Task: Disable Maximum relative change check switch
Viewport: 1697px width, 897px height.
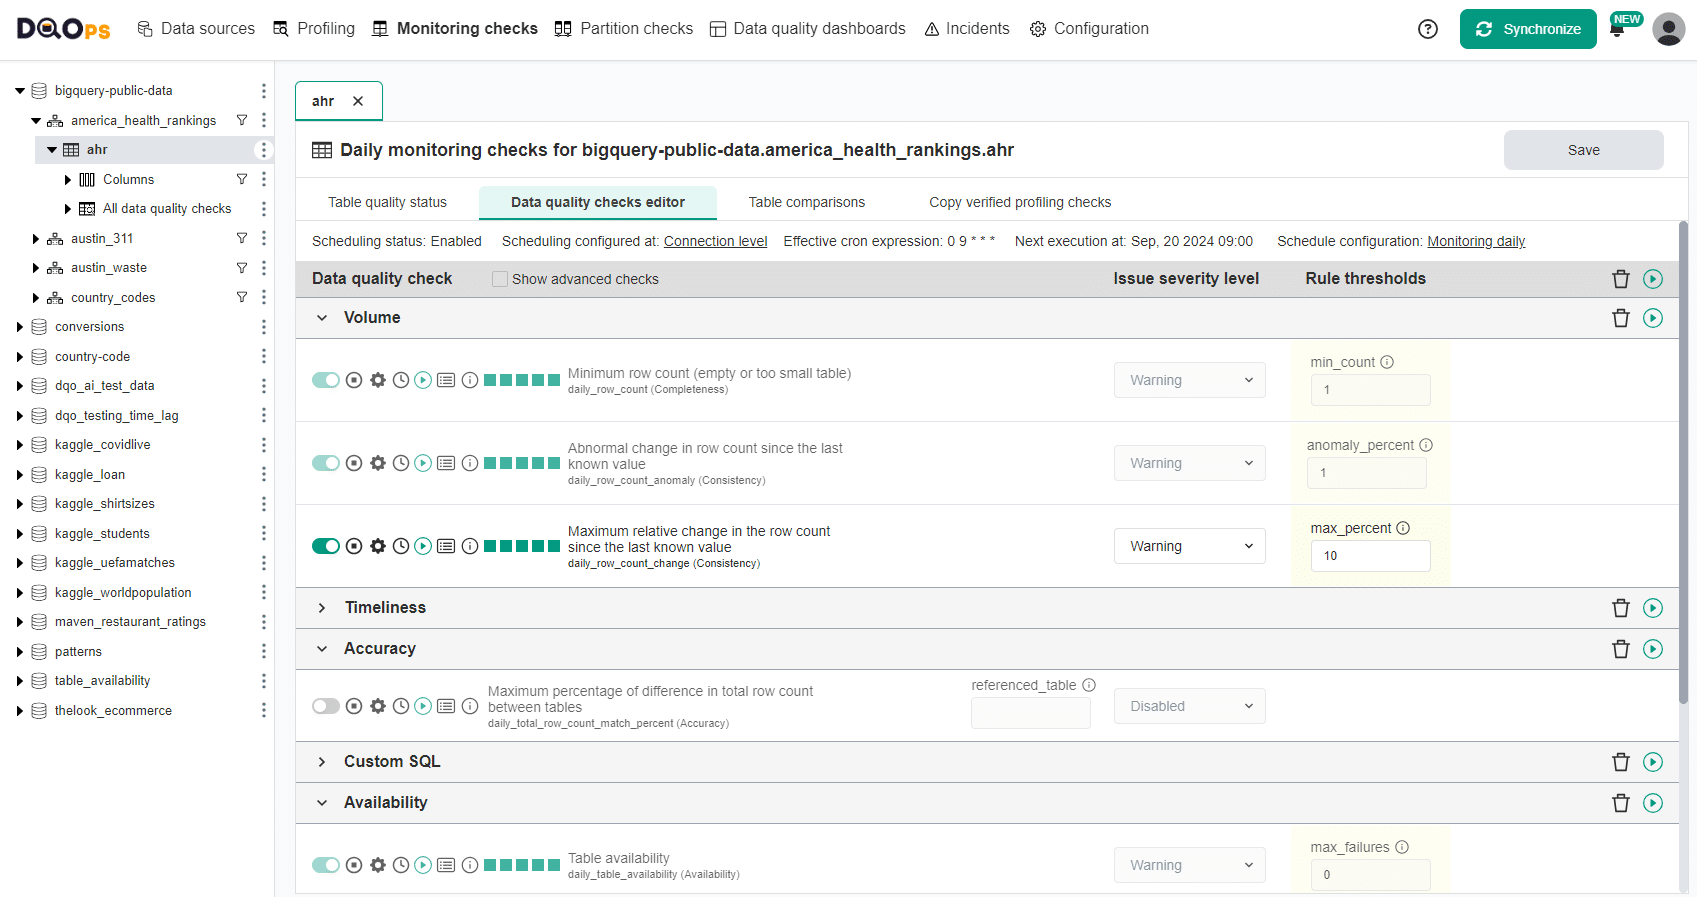Action: 326,546
